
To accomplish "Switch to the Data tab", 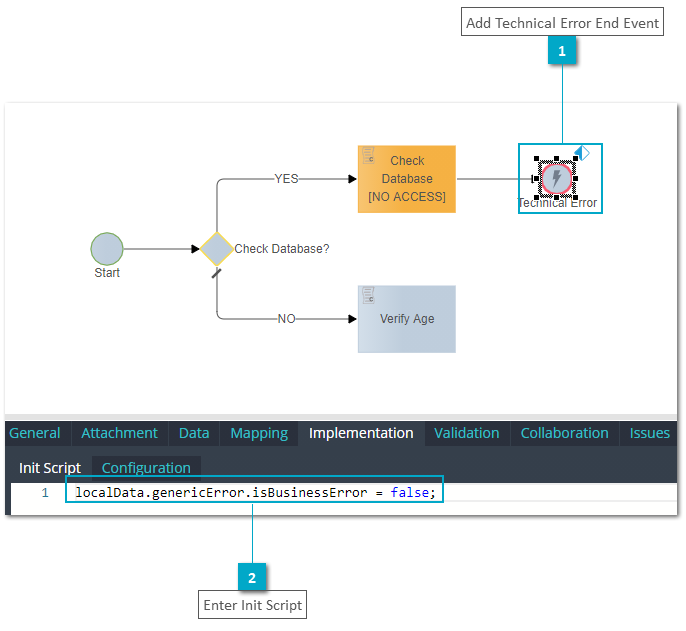I will [x=194, y=433].
